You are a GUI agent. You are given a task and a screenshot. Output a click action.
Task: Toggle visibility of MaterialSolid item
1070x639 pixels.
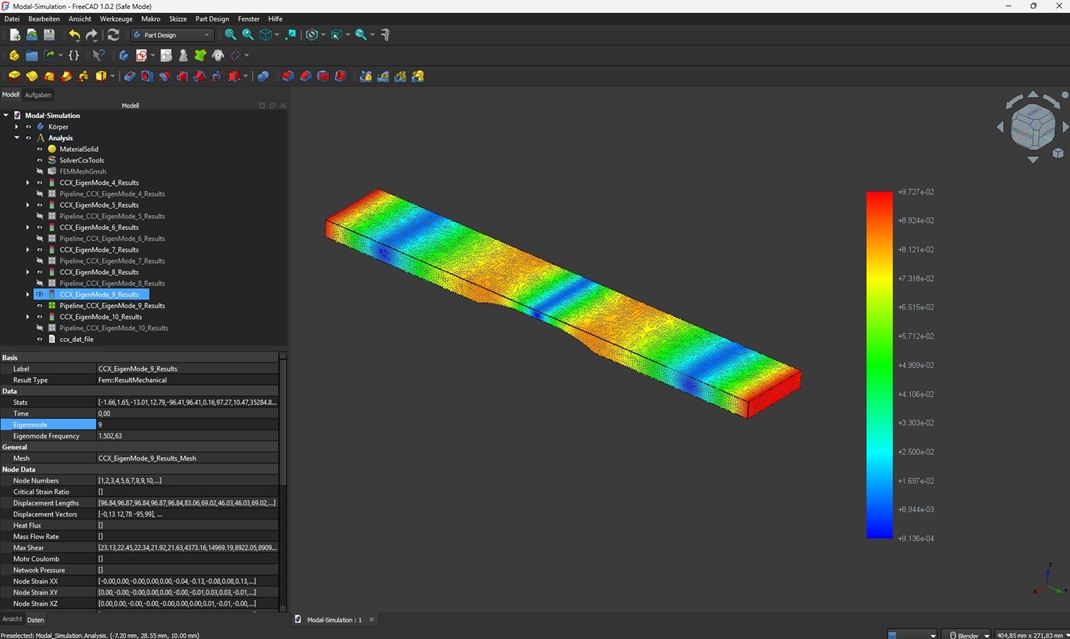coord(40,149)
